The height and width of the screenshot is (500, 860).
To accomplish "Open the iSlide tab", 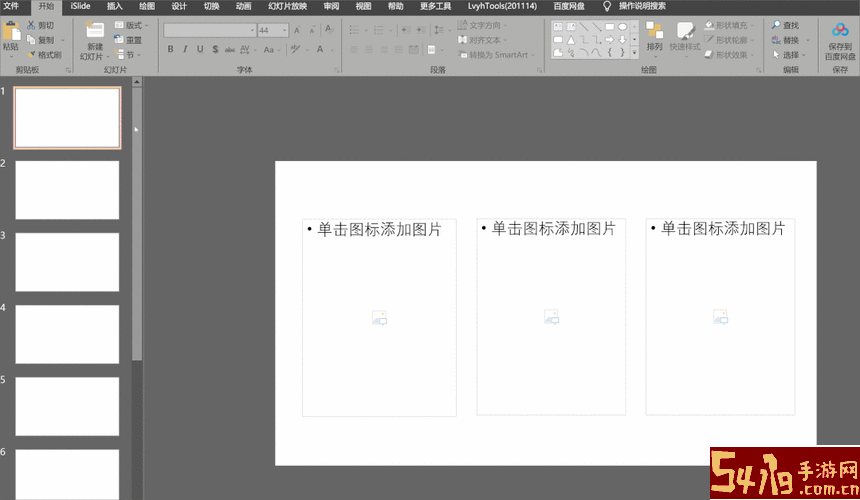I will point(80,6).
